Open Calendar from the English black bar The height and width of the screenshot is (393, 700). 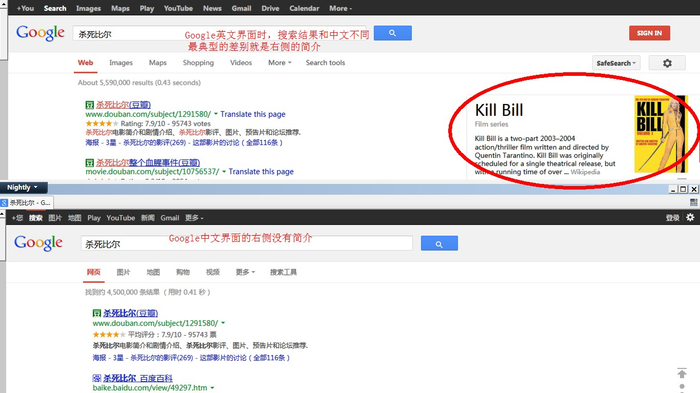pos(304,8)
